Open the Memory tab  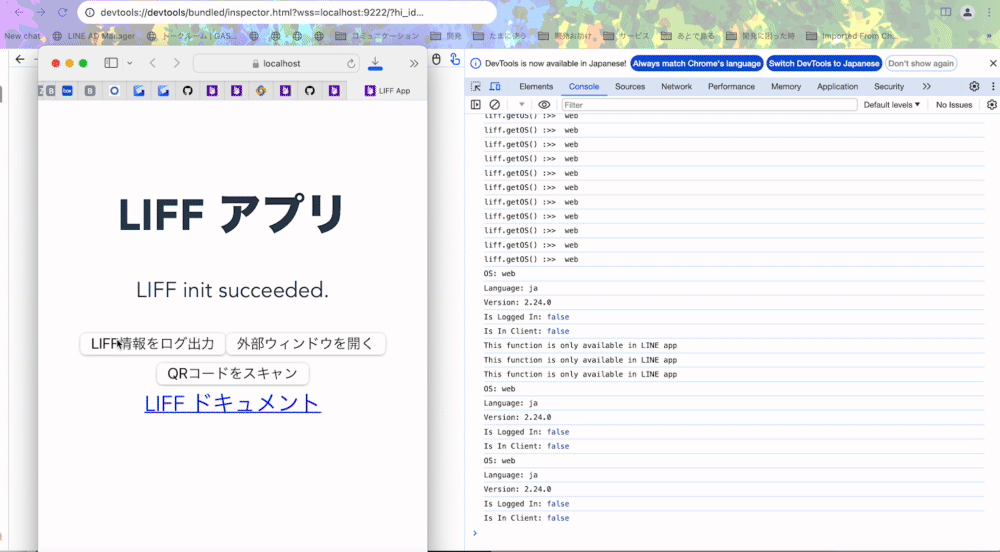[786, 87]
